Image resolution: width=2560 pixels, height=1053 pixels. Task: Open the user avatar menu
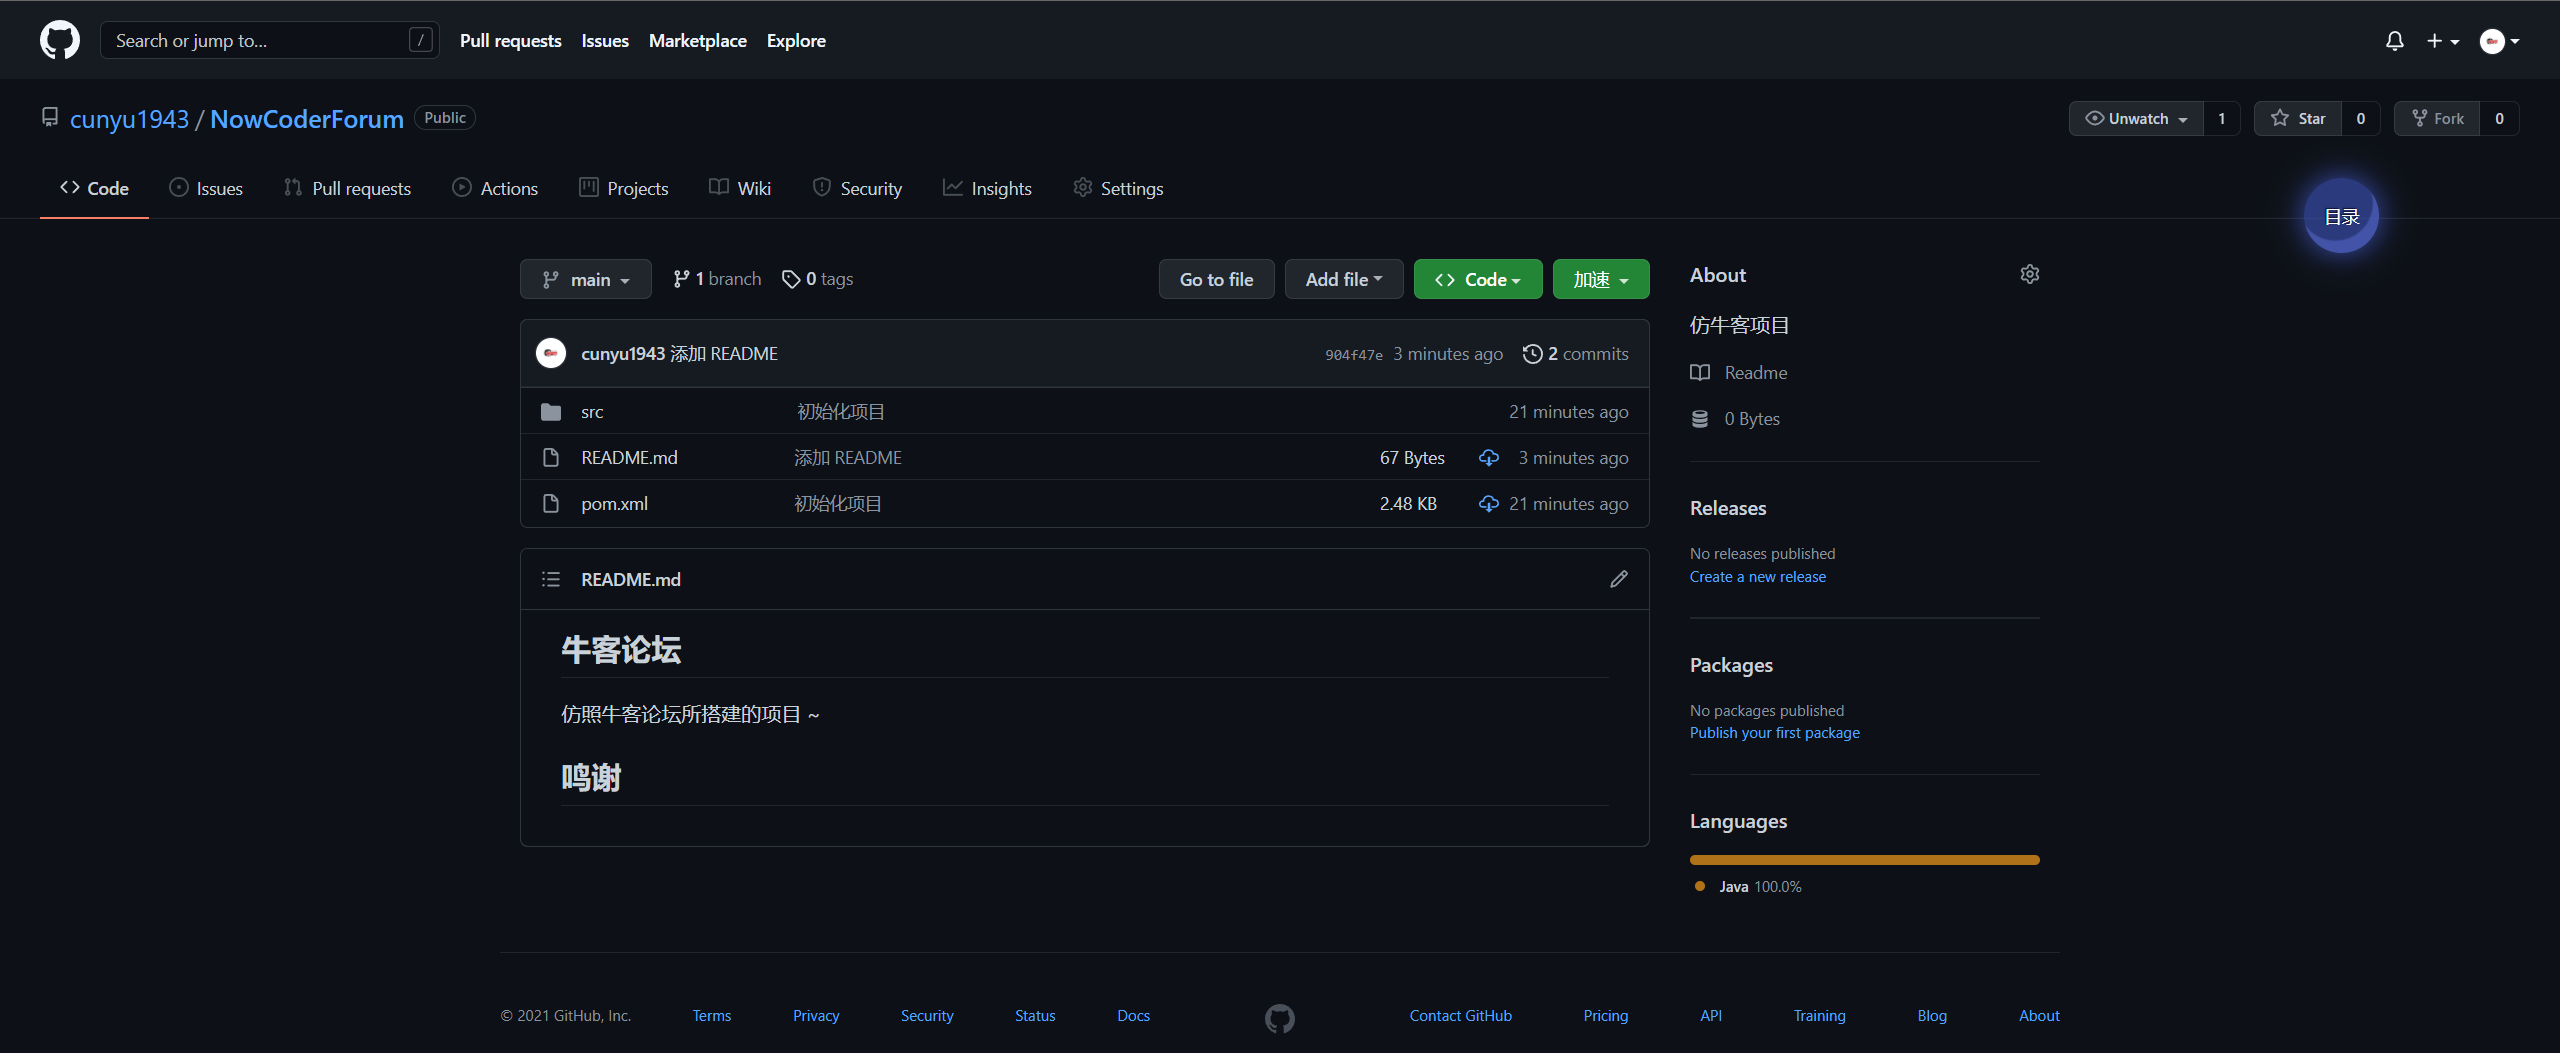[x=2499, y=41]
